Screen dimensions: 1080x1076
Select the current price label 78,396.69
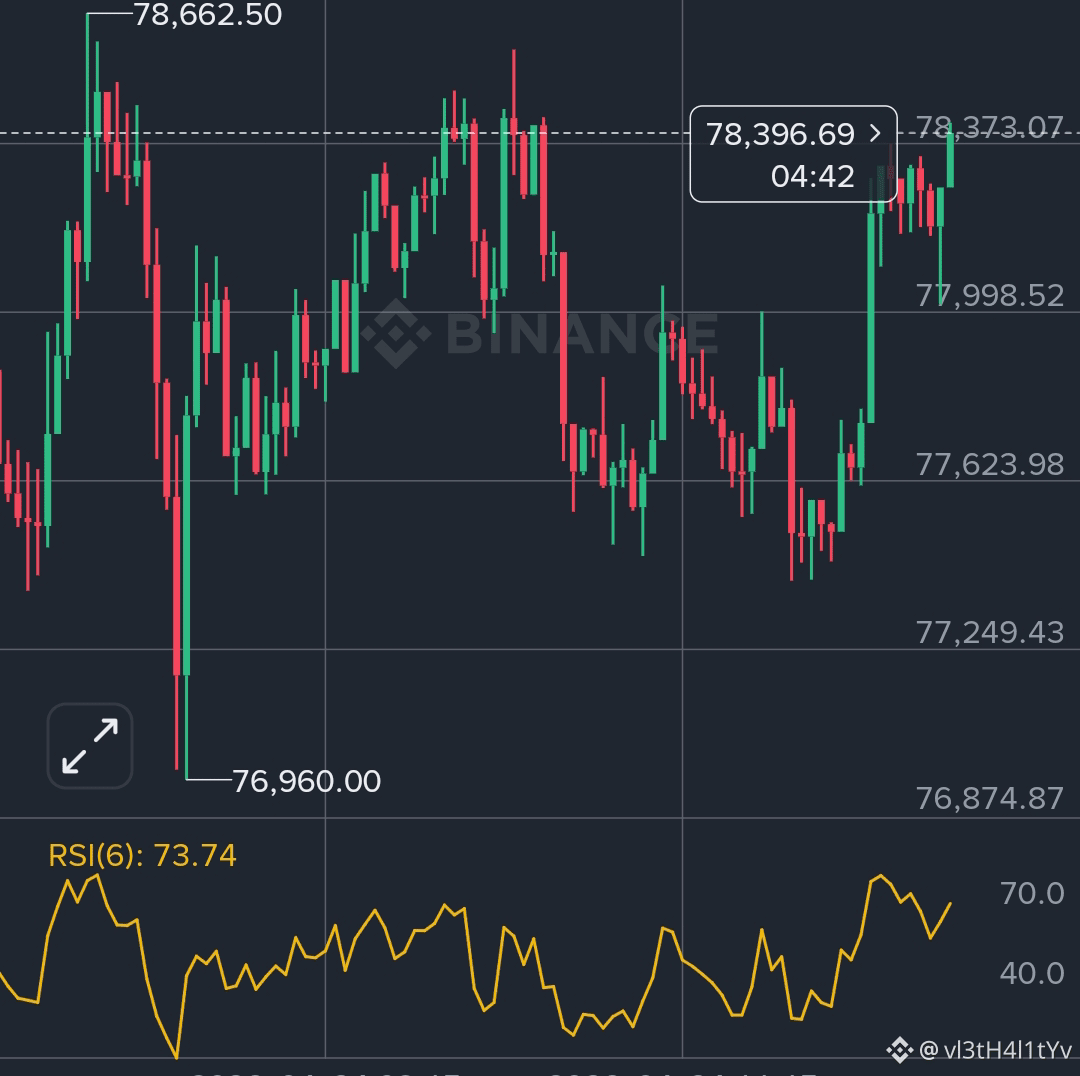click(780, 134)
